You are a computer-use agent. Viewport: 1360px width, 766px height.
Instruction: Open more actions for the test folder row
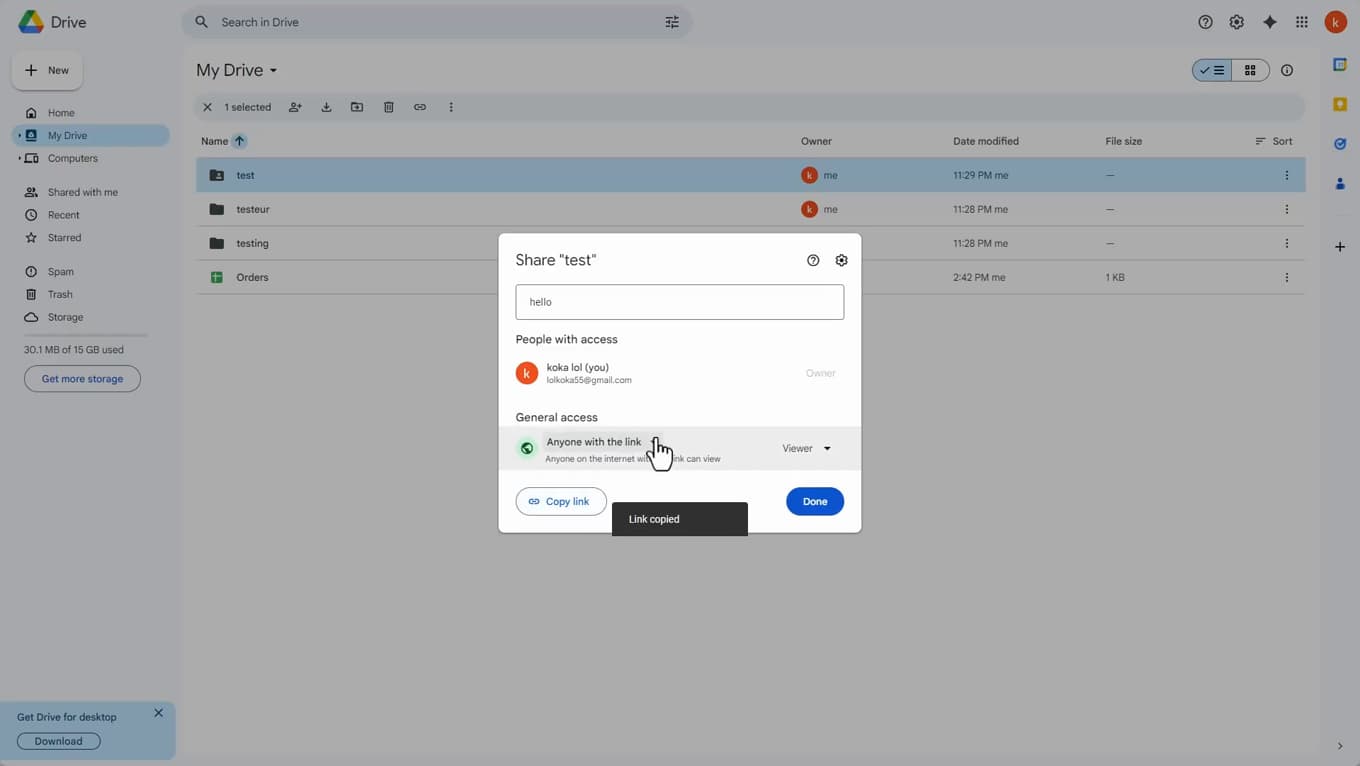[x=1287, y=175]
